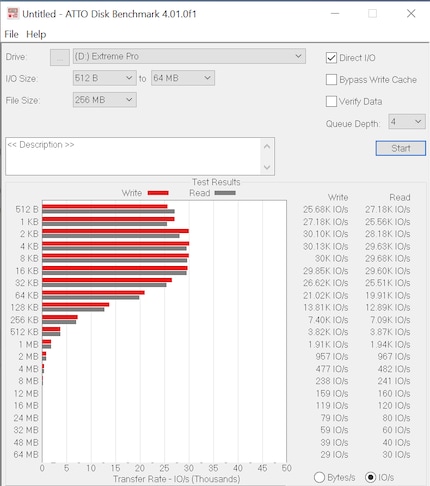Enable the Verify Data checkbox
430x486 pixels.
point(331,101)
